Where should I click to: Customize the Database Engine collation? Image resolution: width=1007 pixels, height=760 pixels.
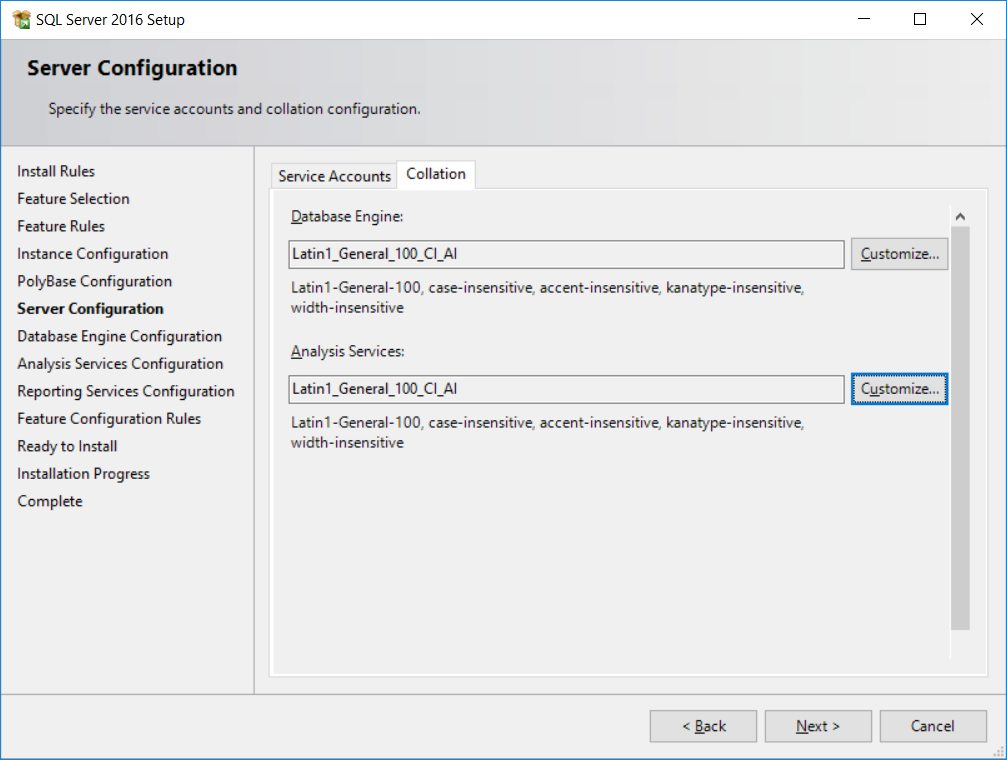(x=899, y=254)
